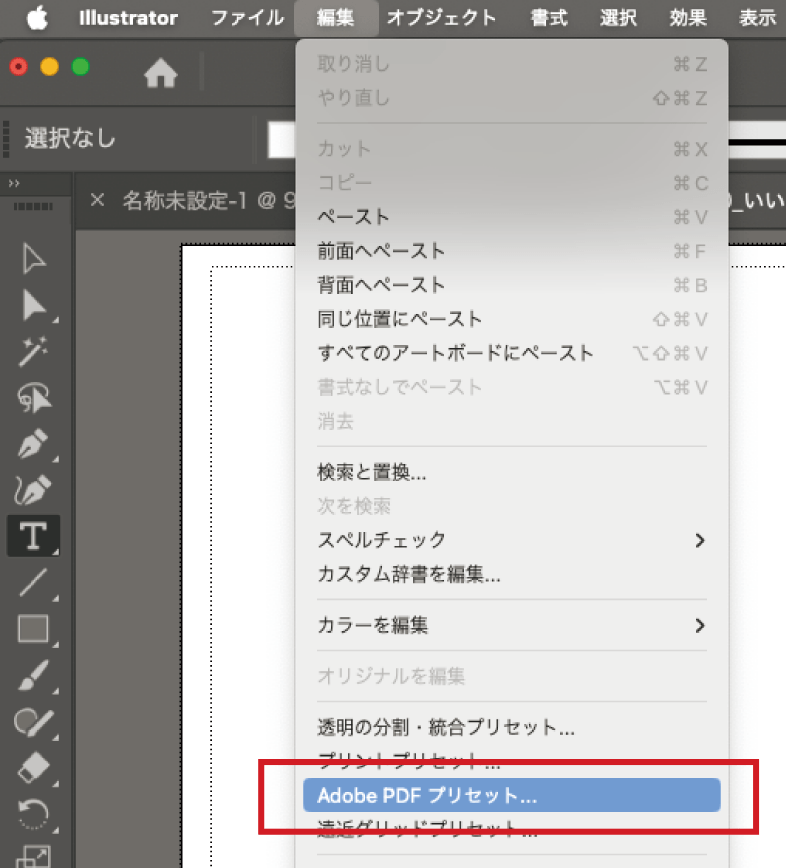Choose 遠近グリッドプリセット... menu item
The image size is (786, 868).
point(512,829)
